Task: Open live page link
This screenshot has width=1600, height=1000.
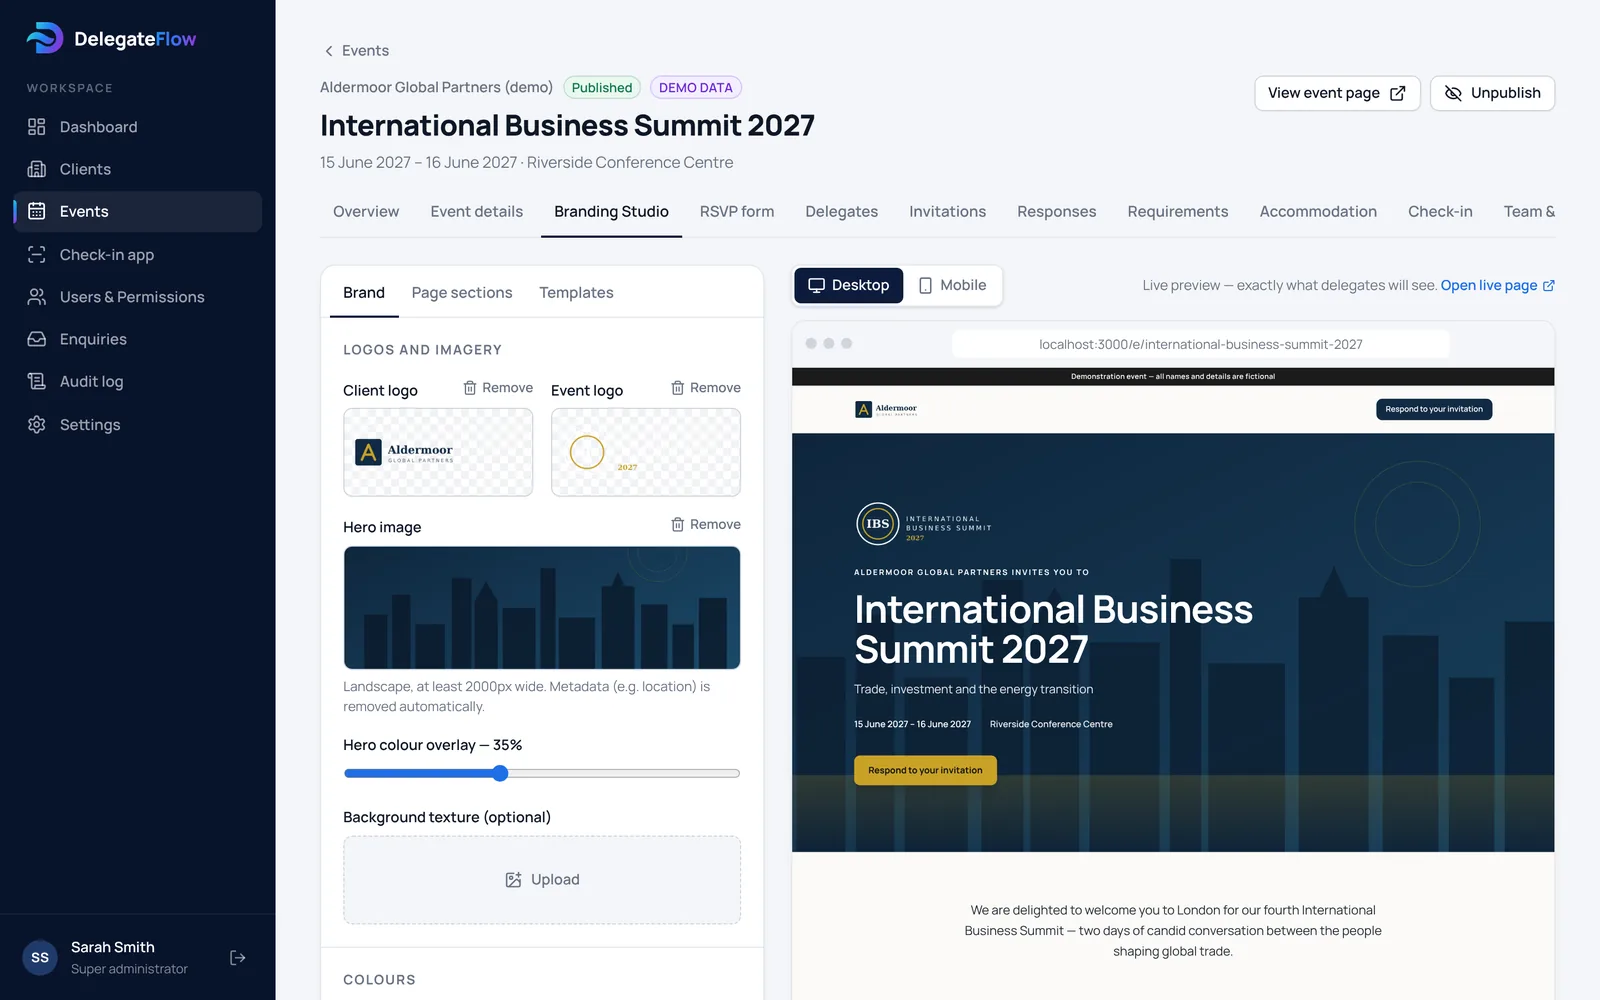Action: [x=1497, y=285]
